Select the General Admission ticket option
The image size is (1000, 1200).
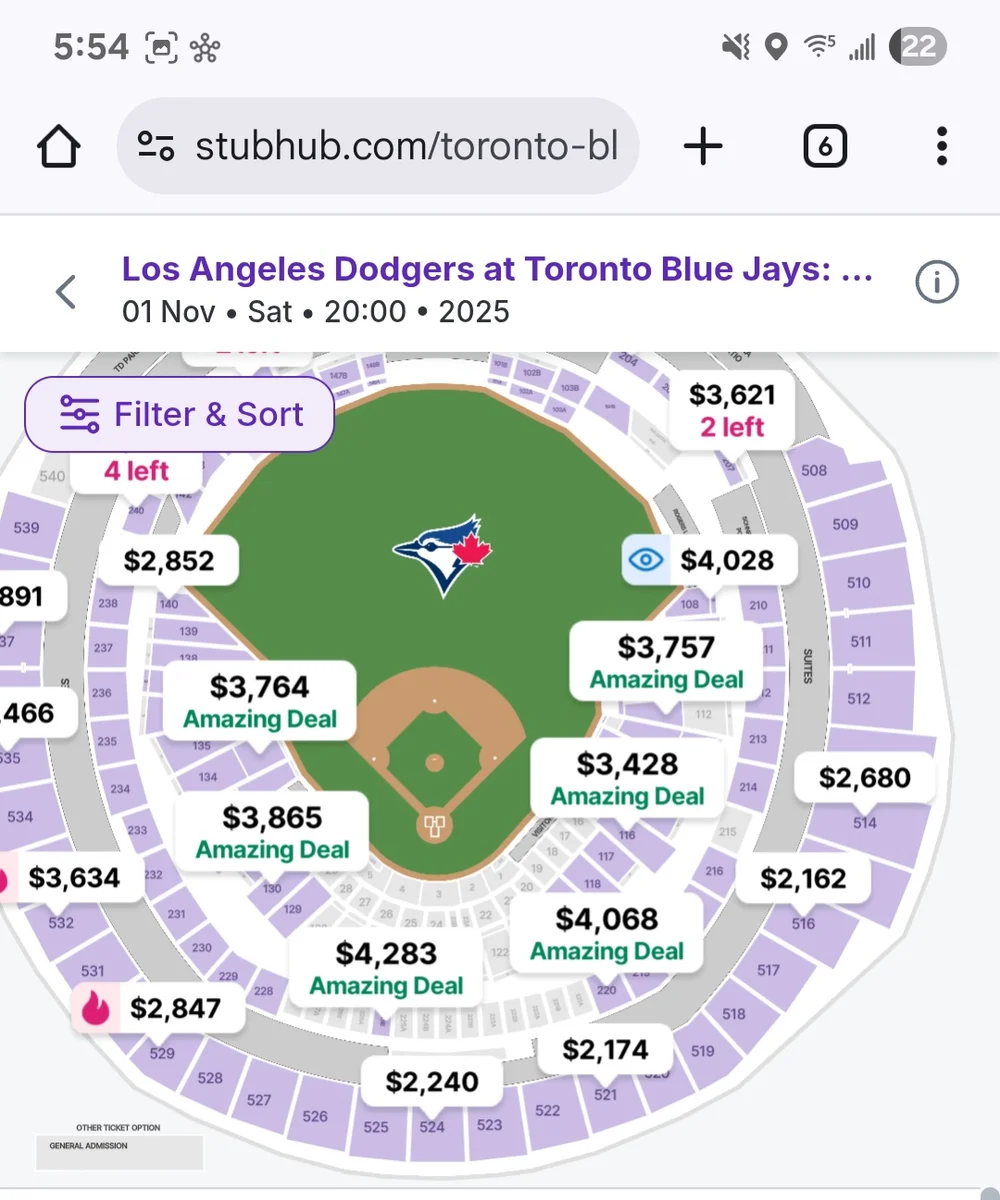pyautogui.click(x=120, y=1149)
